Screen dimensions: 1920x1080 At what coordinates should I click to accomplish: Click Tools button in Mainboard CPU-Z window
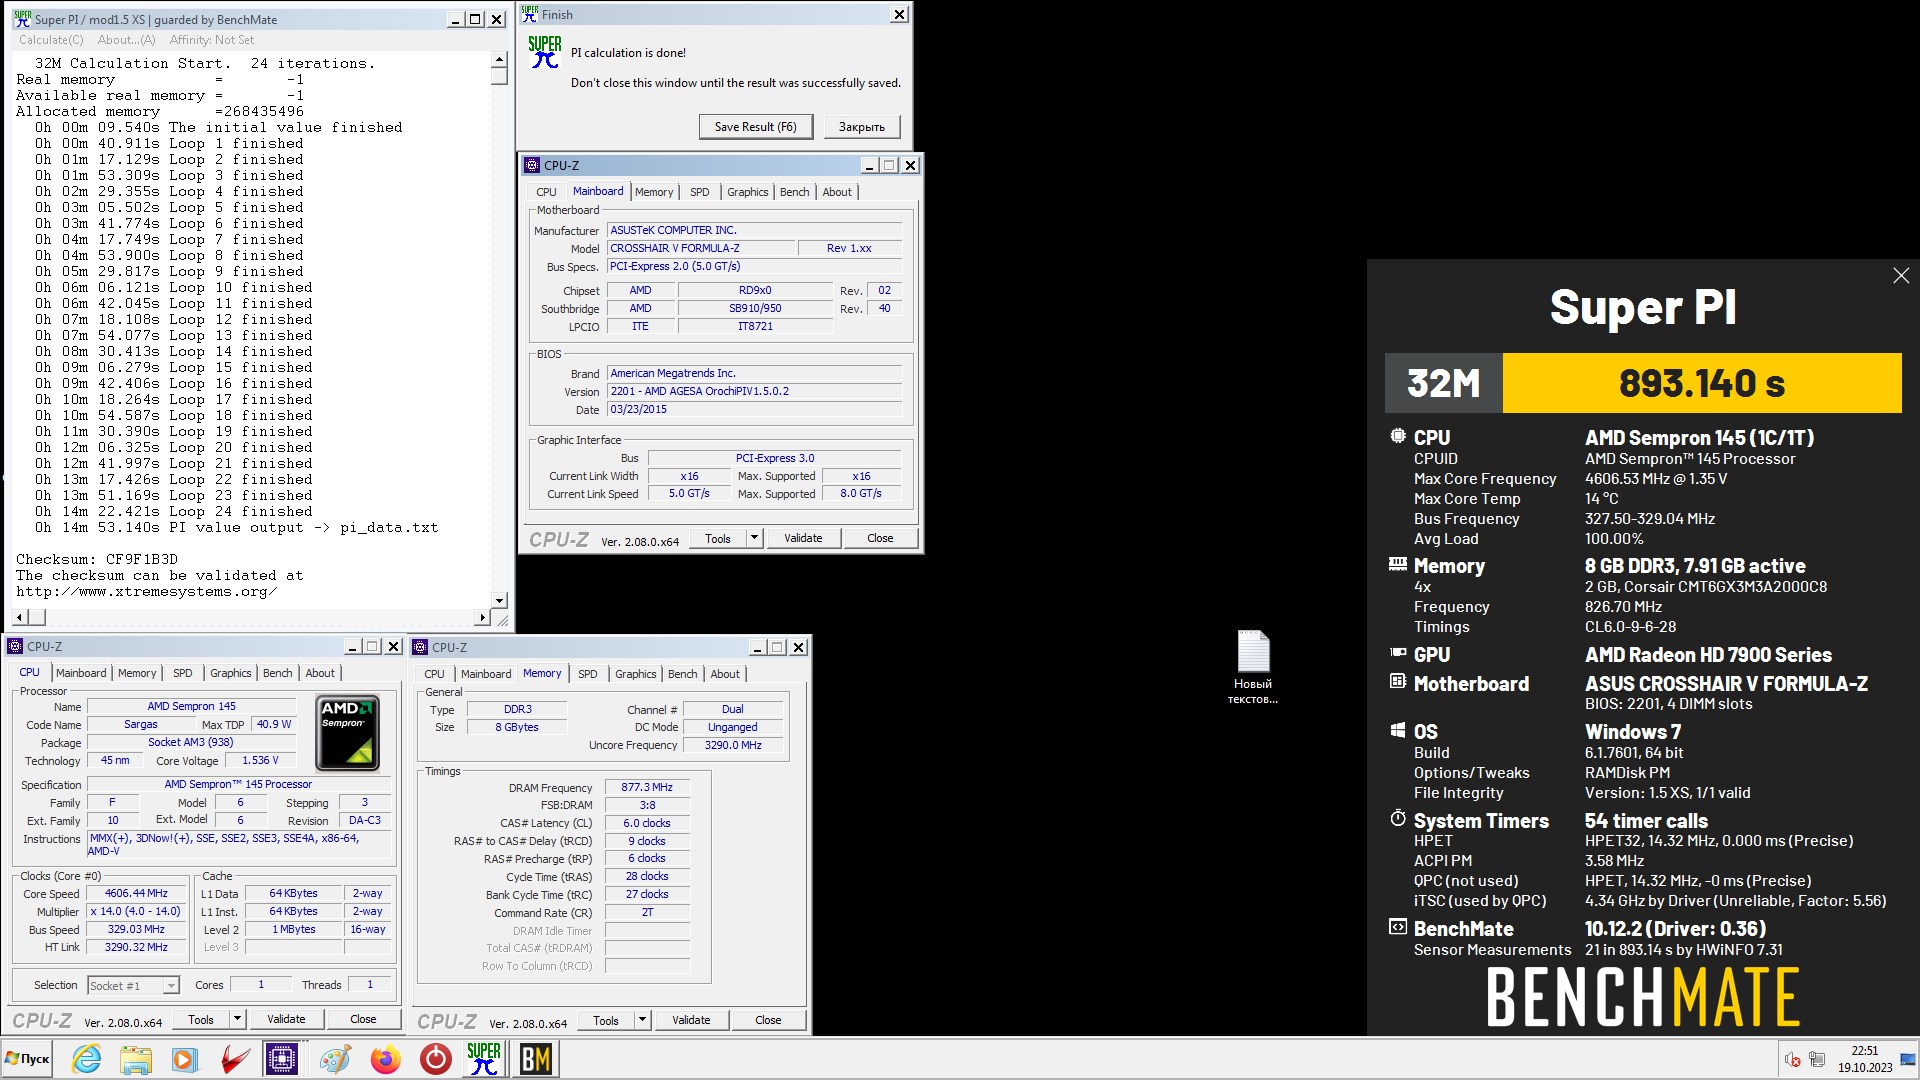click(x=718, y=538)
